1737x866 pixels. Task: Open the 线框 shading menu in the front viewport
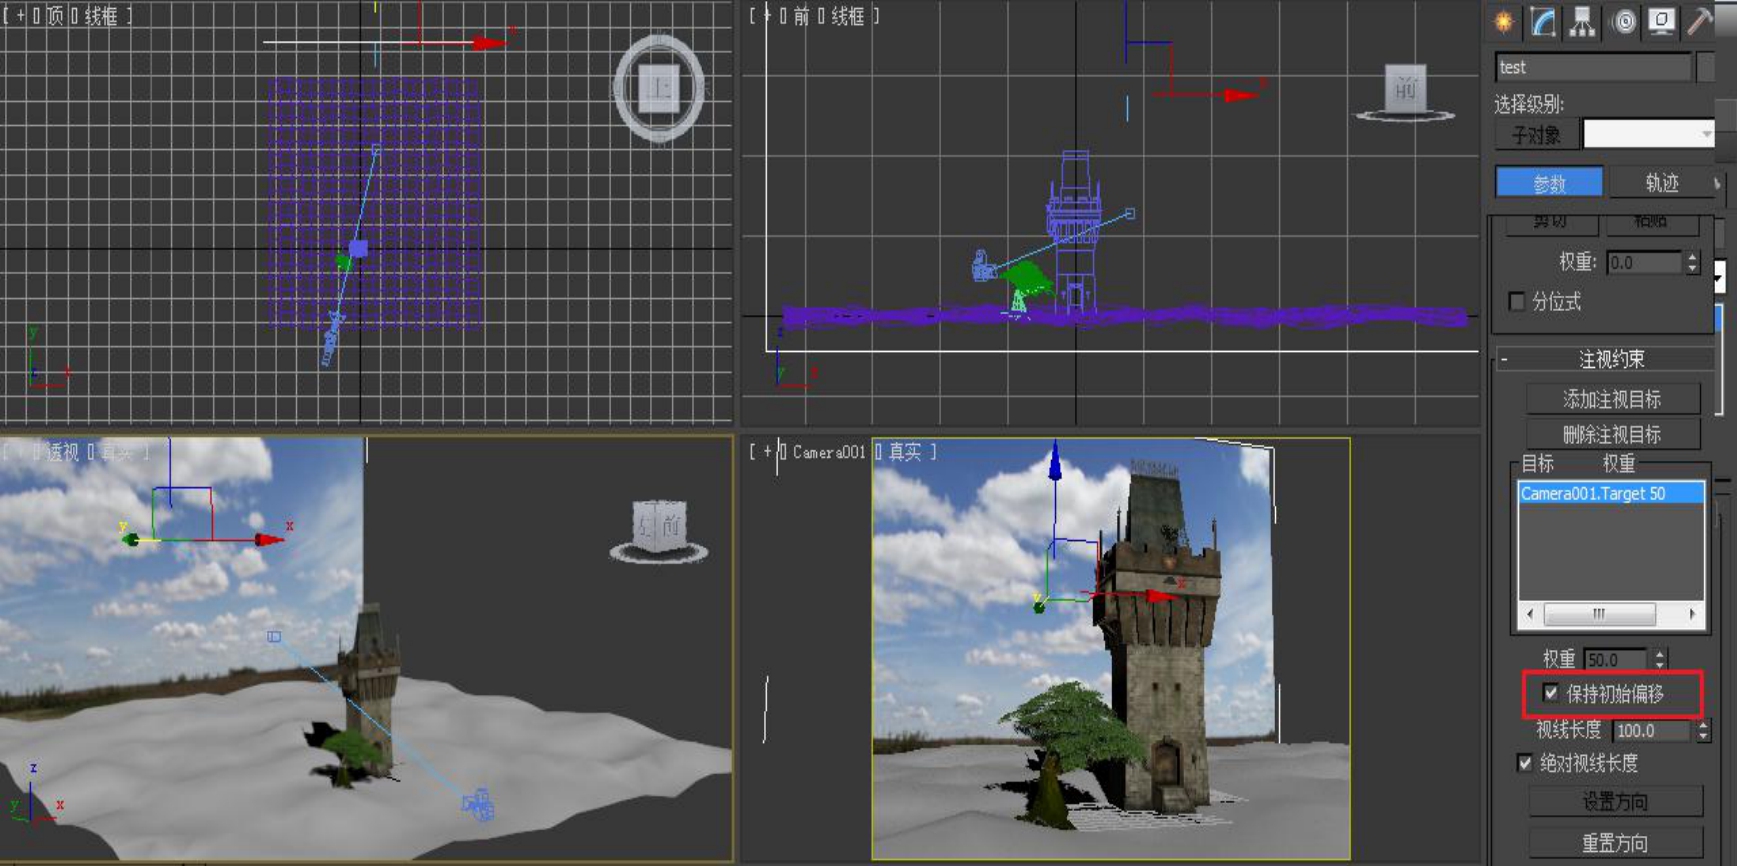(847, 16)
